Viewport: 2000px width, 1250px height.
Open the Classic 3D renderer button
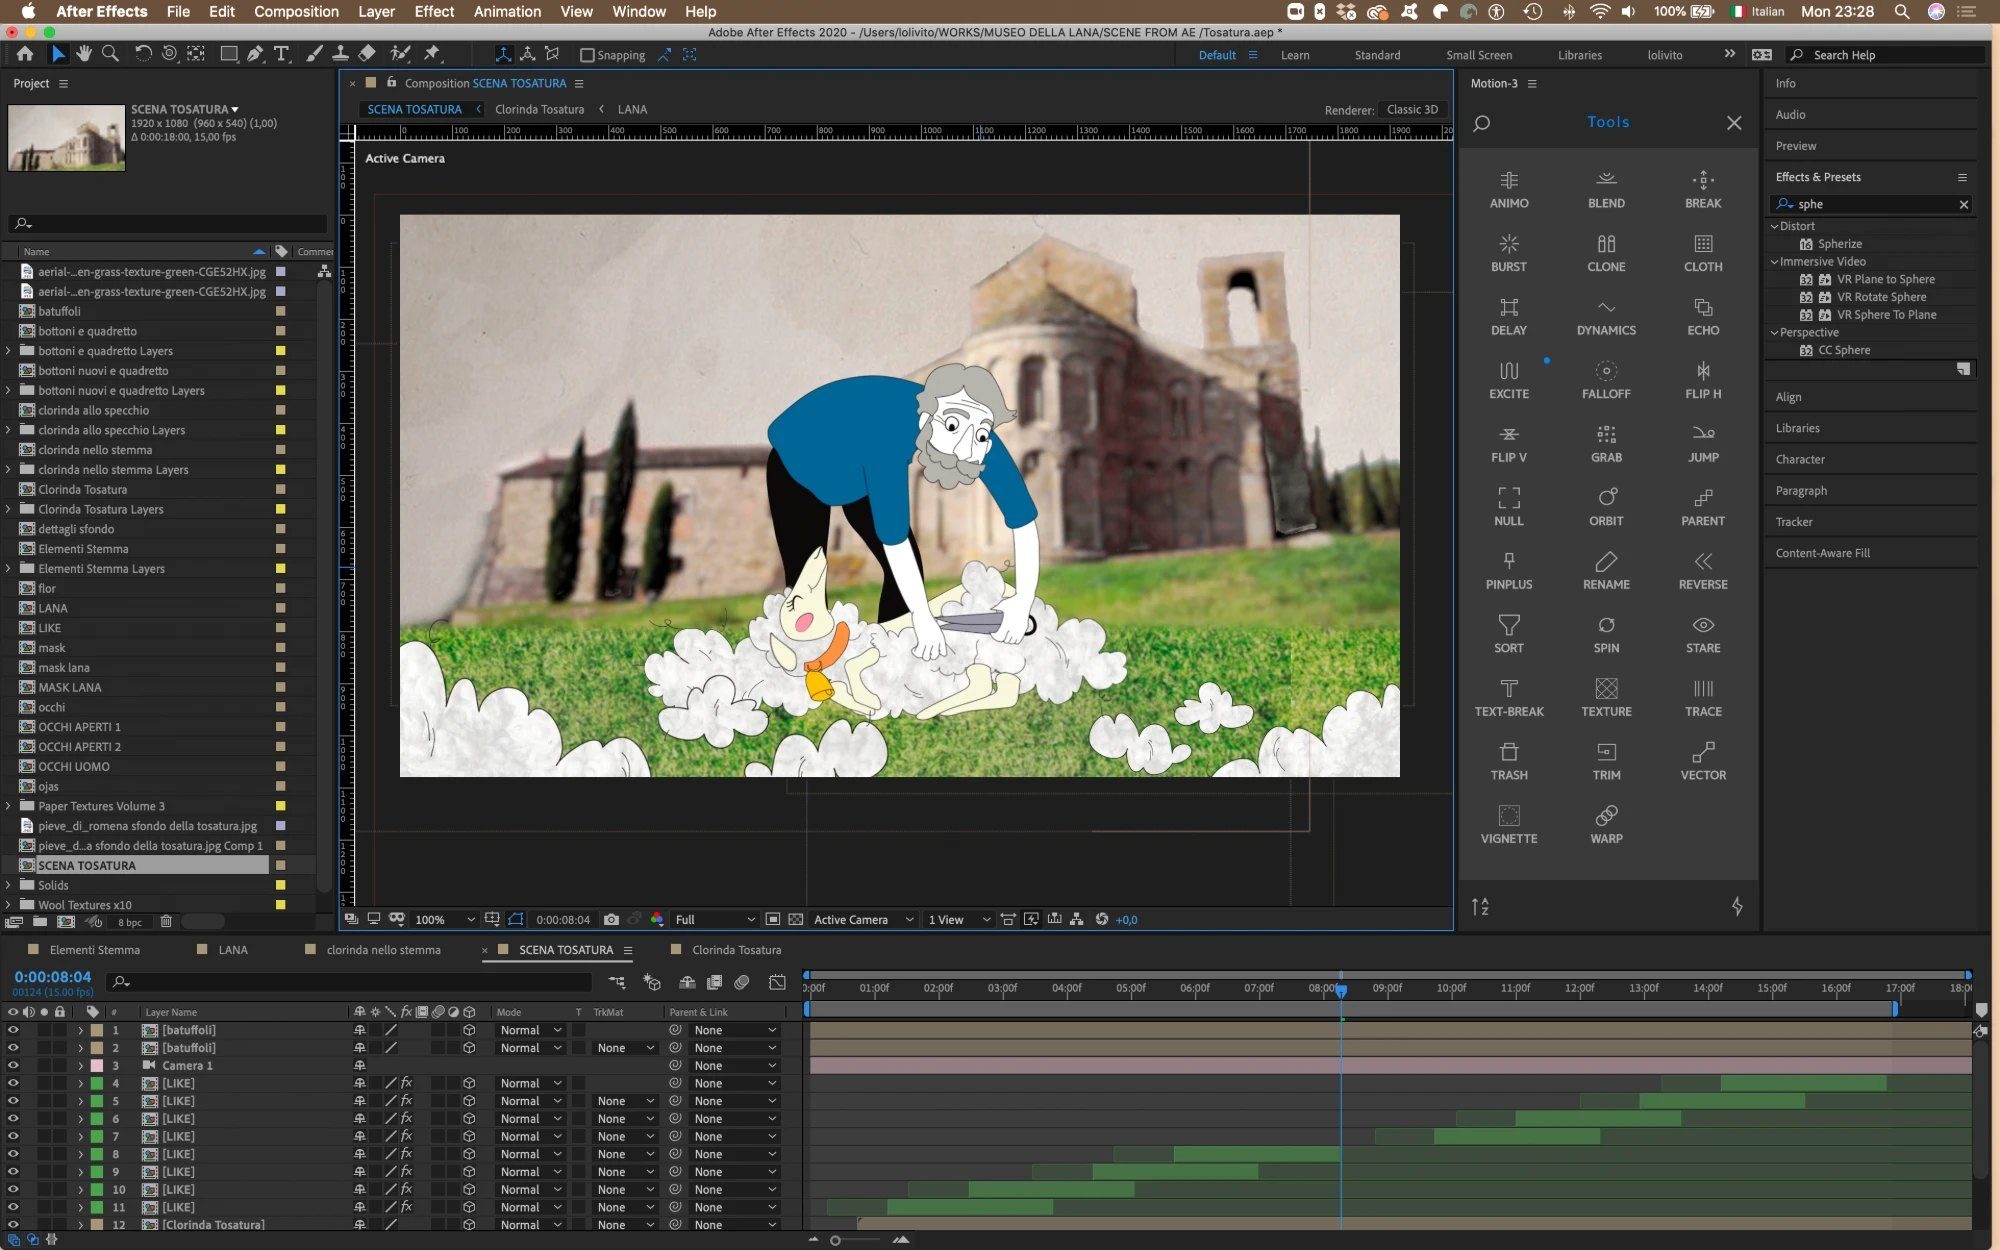point(1412,109)
